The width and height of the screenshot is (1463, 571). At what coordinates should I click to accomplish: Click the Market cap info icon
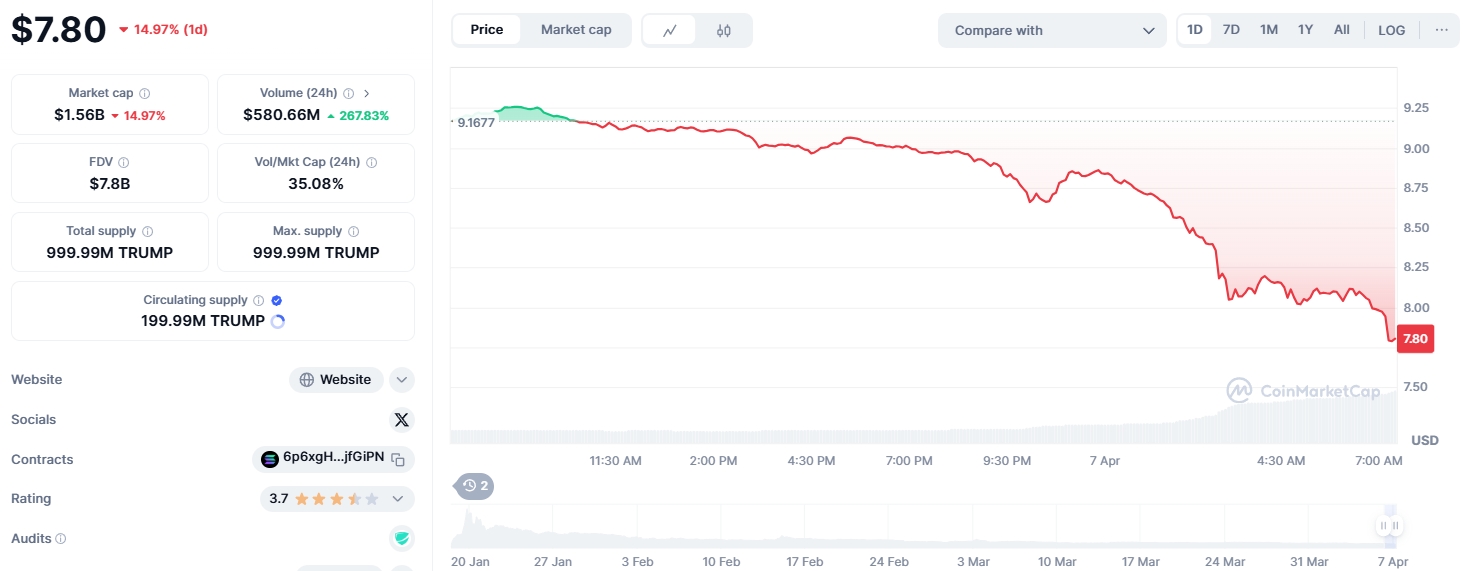[145, 93]
